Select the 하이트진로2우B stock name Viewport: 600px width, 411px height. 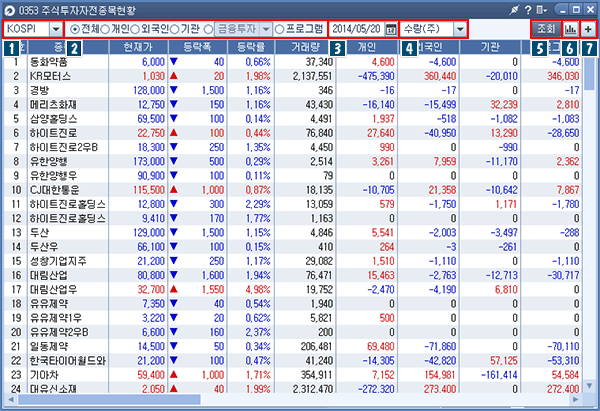click(64, 147)
